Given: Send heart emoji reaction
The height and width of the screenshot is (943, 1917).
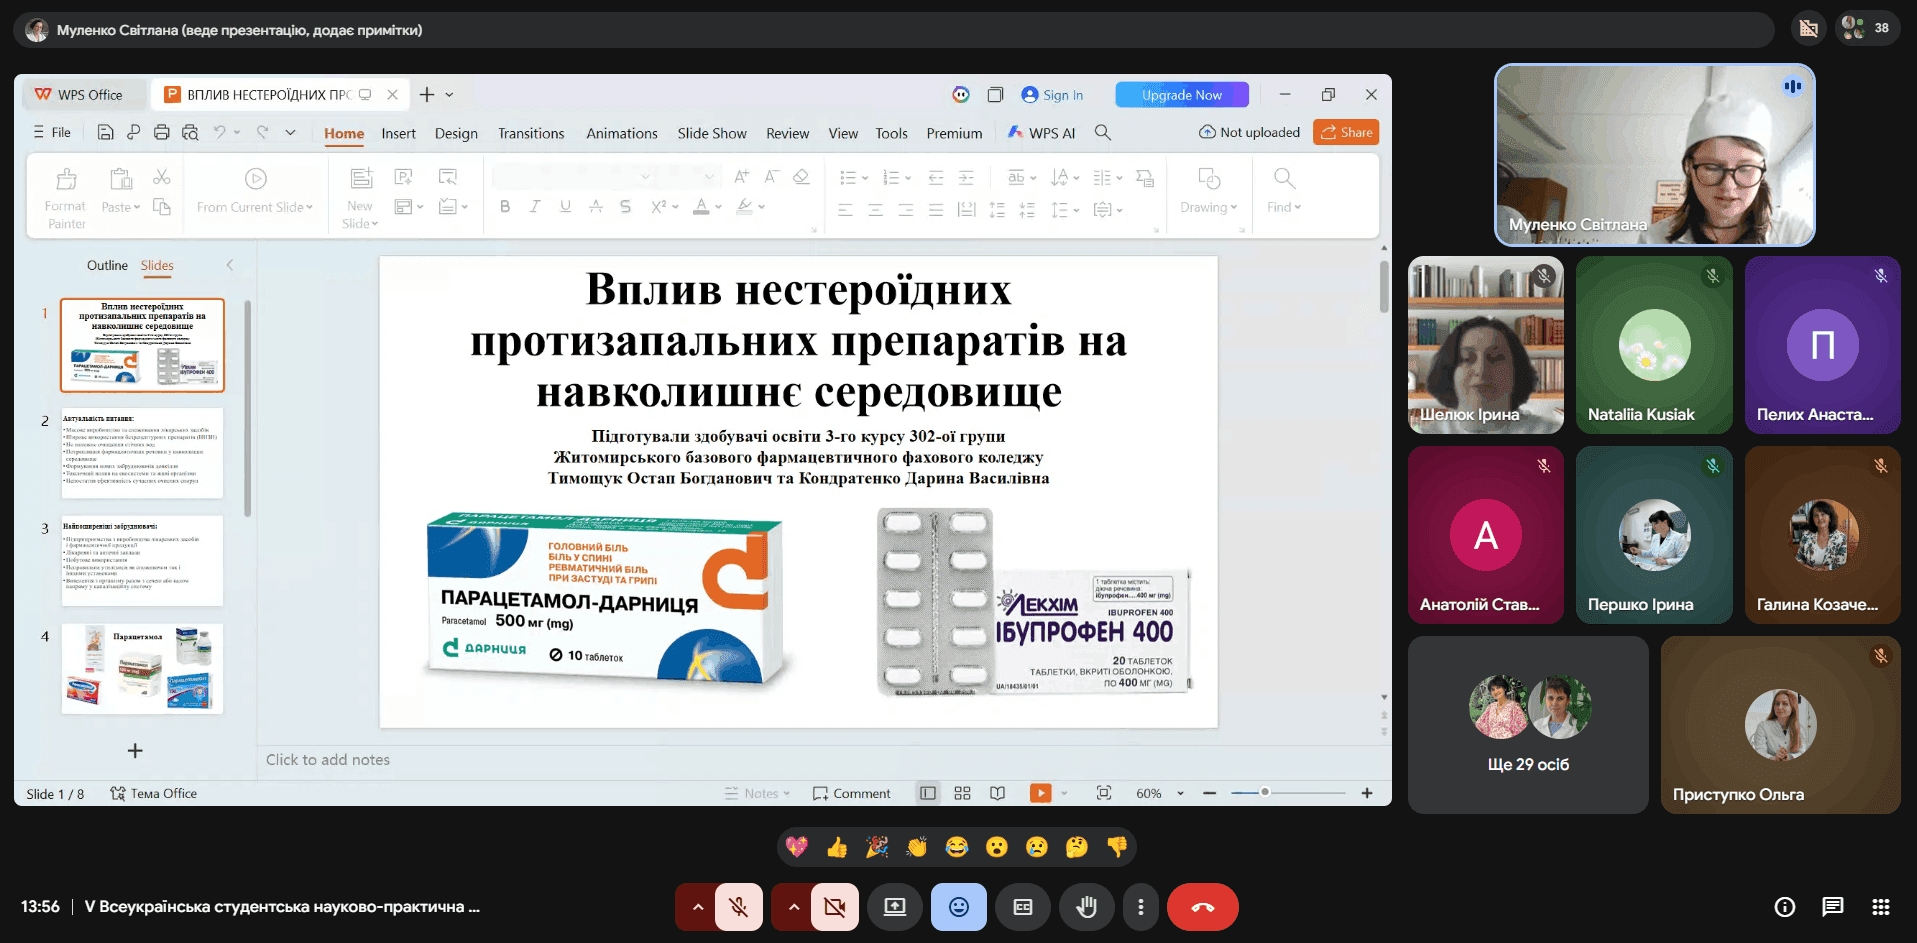Looking at the screenshot, I should 797,847.
